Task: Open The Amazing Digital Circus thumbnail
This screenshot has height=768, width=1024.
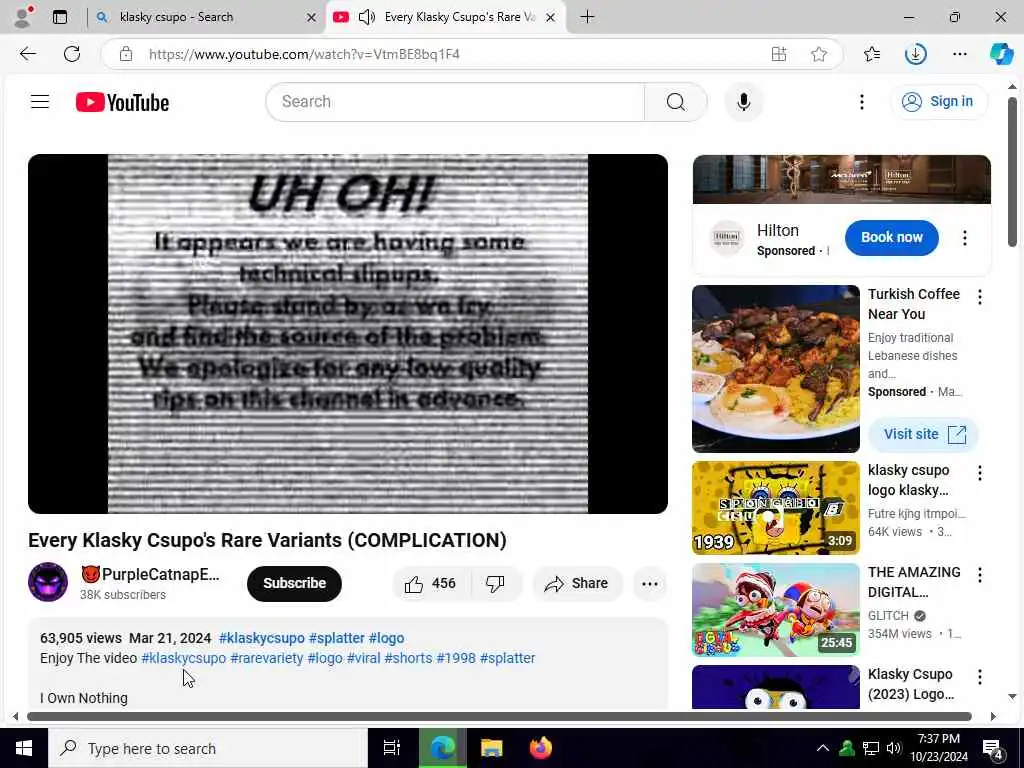Action: pyautogui.click(x=776, y=610)
